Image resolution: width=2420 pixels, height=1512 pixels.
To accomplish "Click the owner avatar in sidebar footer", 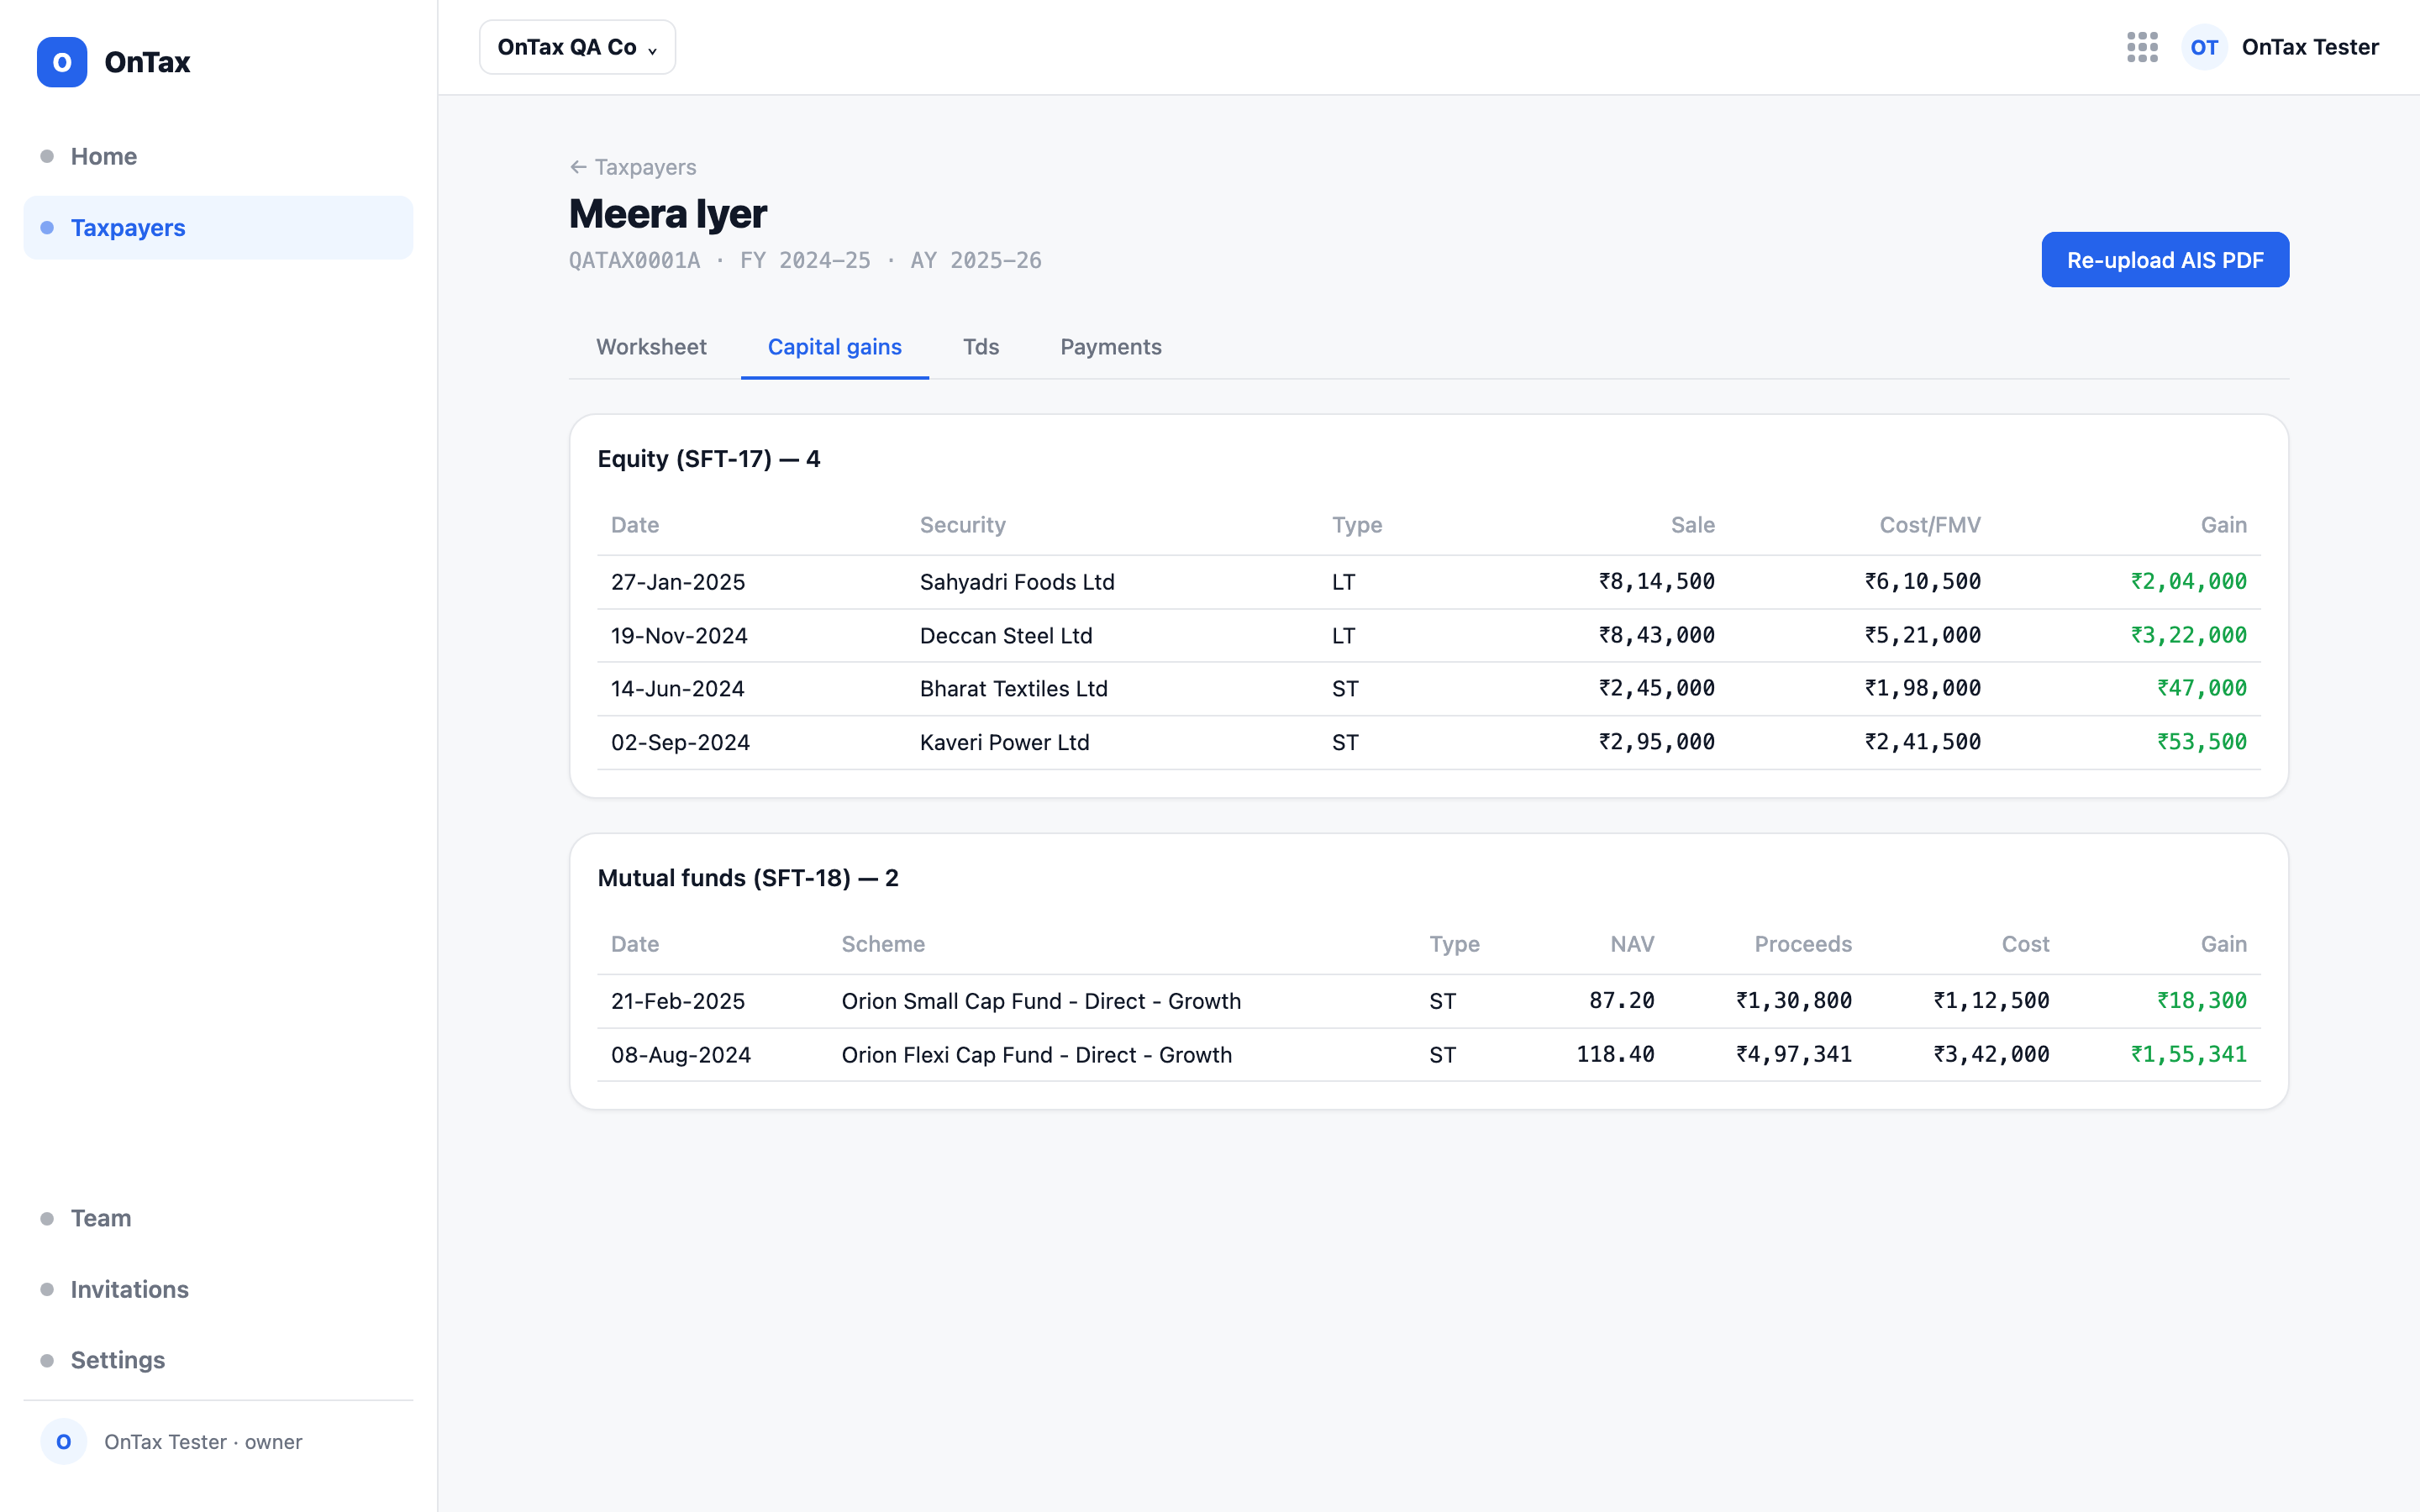I will [x=64, y=1441].
